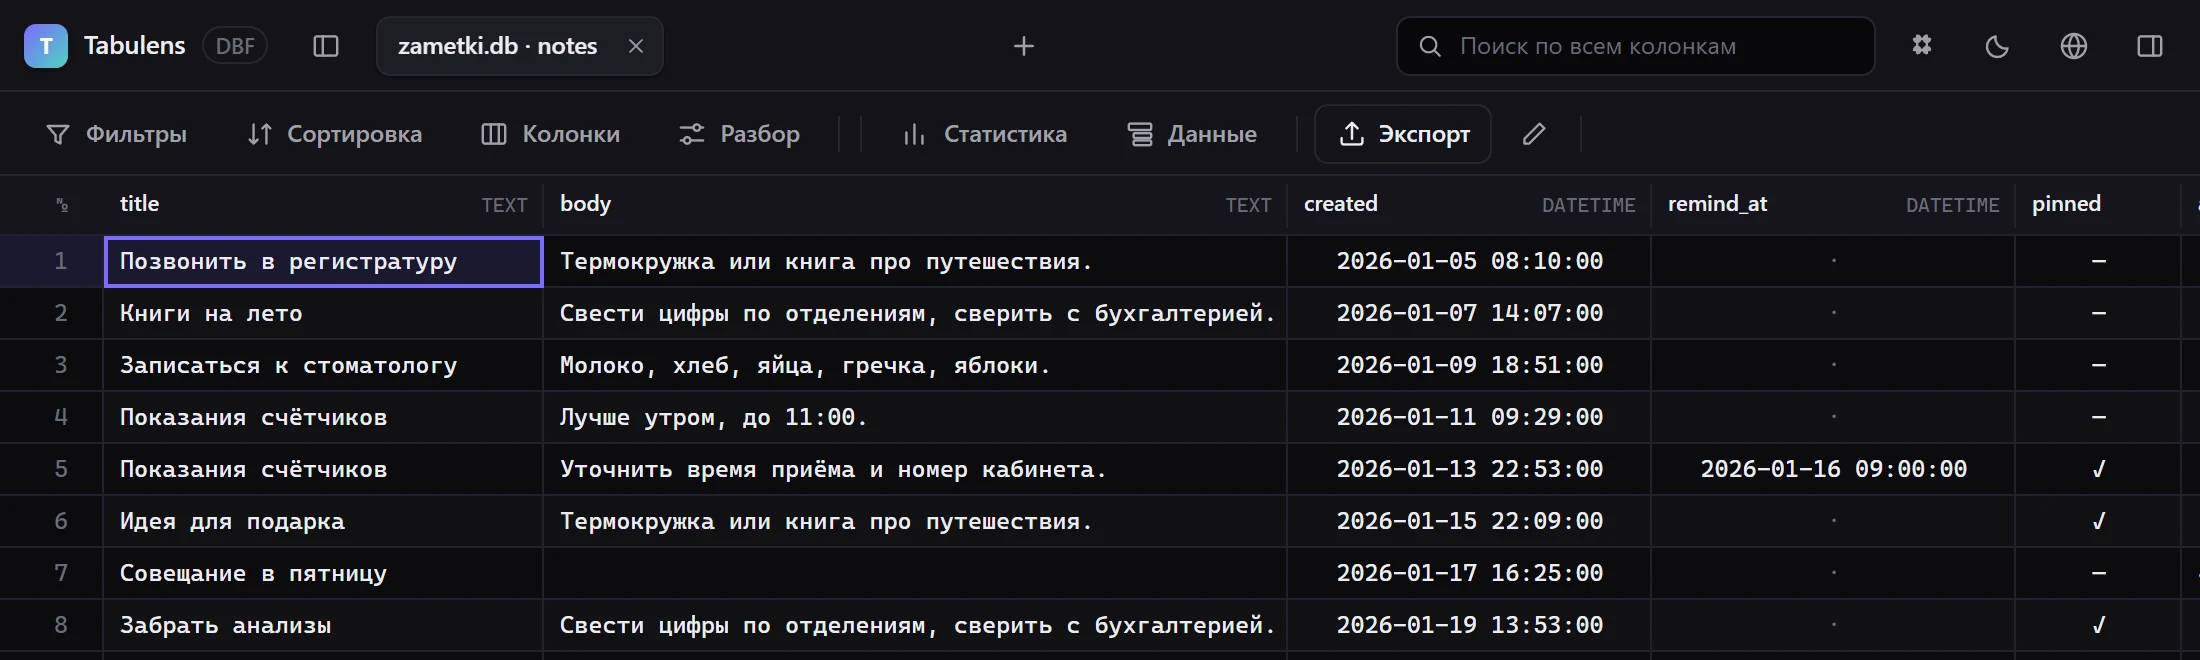The height and width of the screenshot is (660, 2200).
Task: Select created value 2026-01-15 22:09:00
Action: [1469, 521]
